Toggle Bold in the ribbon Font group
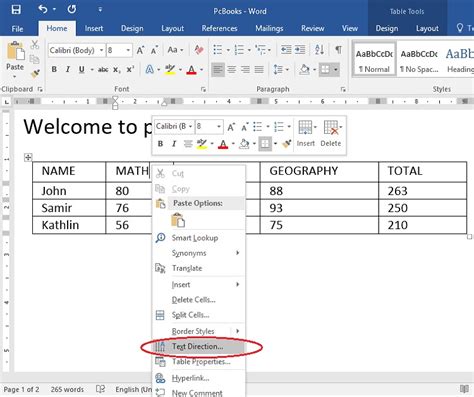474x397 pixels. pos(54,69)
